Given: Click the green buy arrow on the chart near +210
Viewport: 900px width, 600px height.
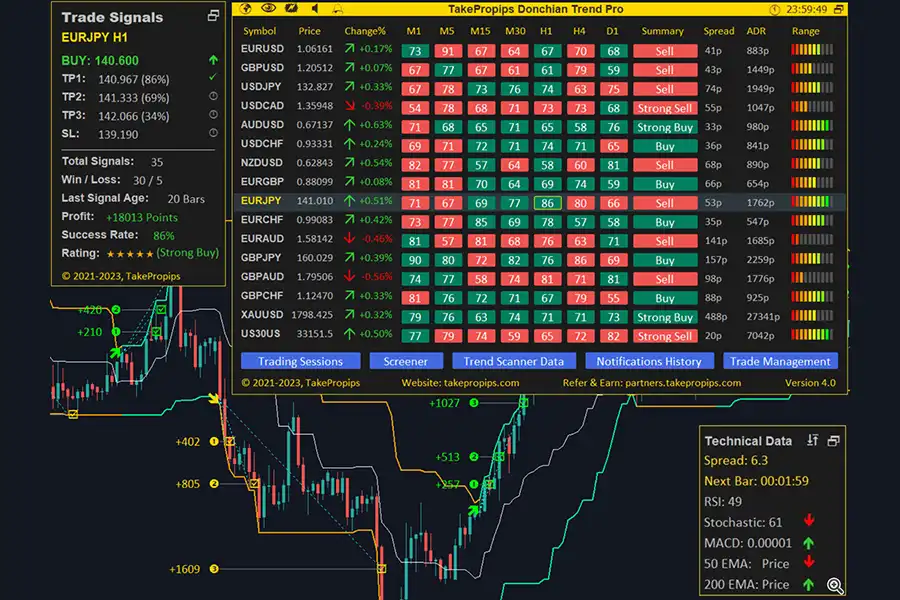Looking at the screenshot, I should [x=116, y=352].
